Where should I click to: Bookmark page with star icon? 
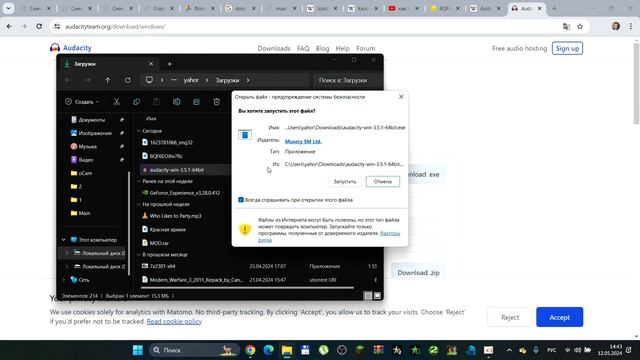580,27
